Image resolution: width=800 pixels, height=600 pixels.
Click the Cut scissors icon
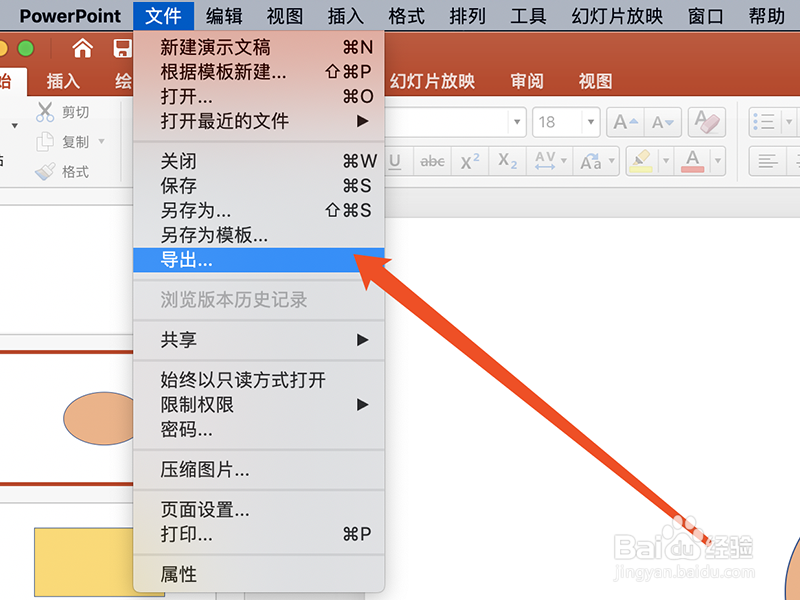[x=45, y=112]
